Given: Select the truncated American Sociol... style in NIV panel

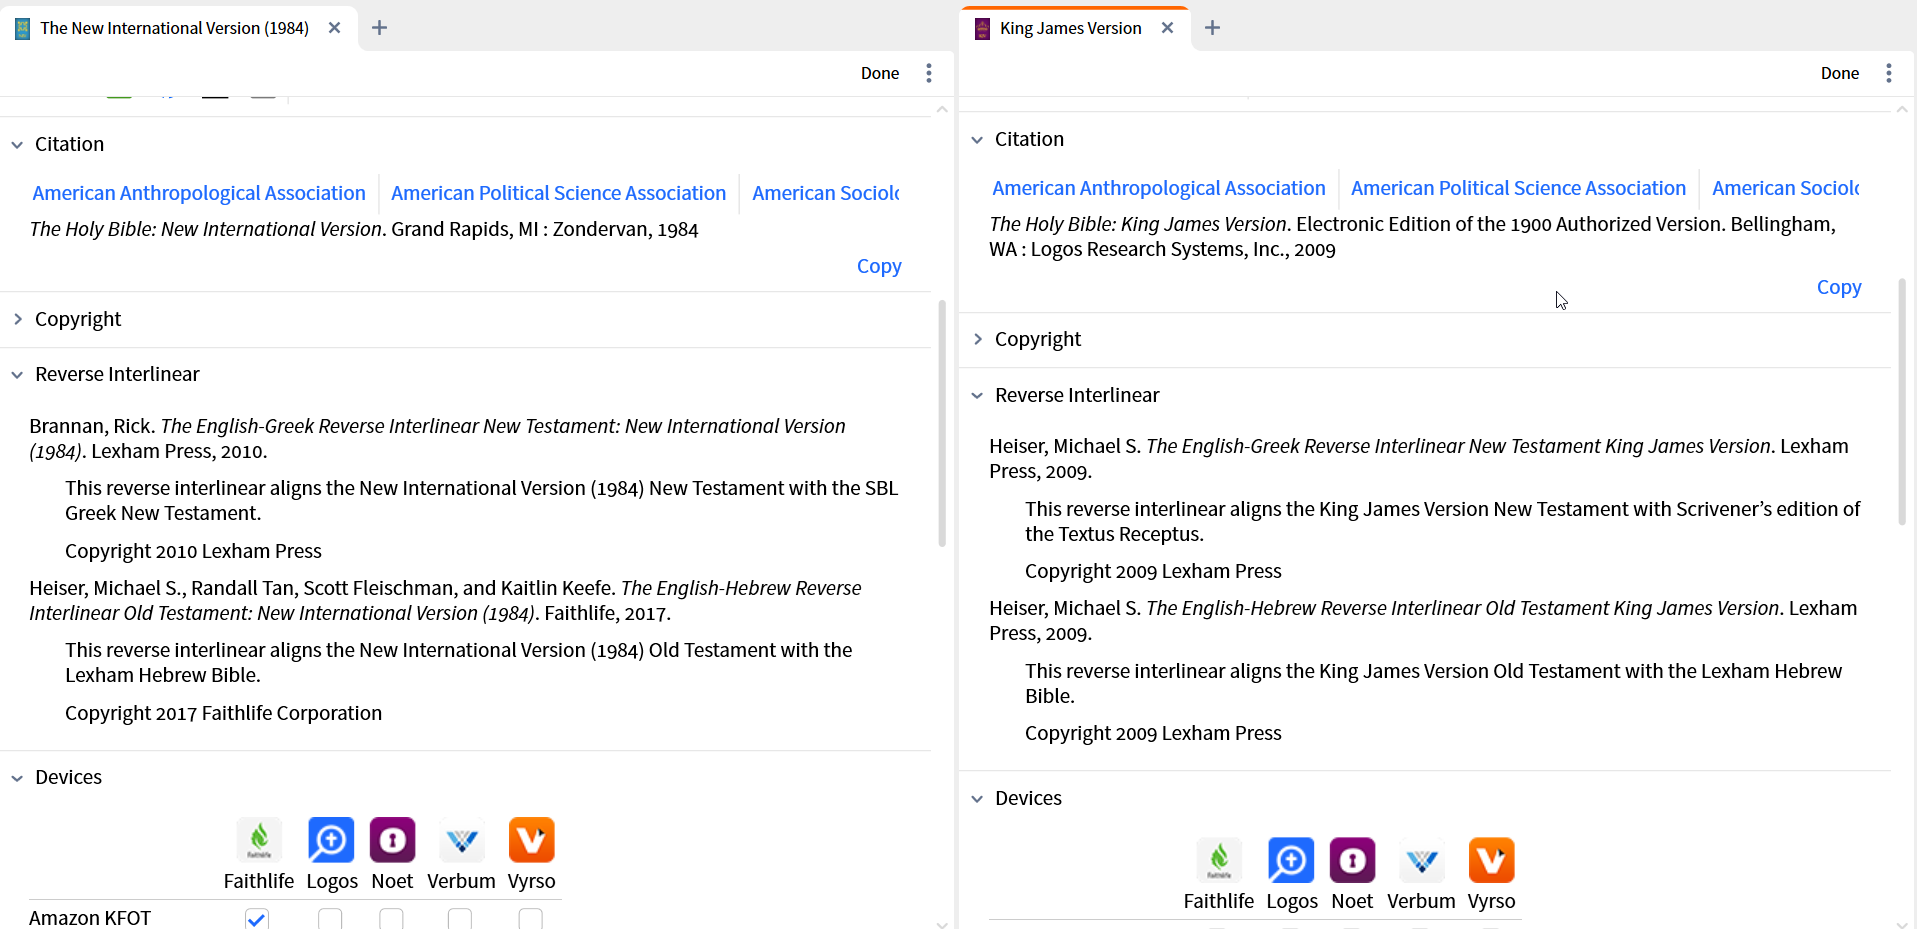Looking at the screenshot, I should point(826,193).
